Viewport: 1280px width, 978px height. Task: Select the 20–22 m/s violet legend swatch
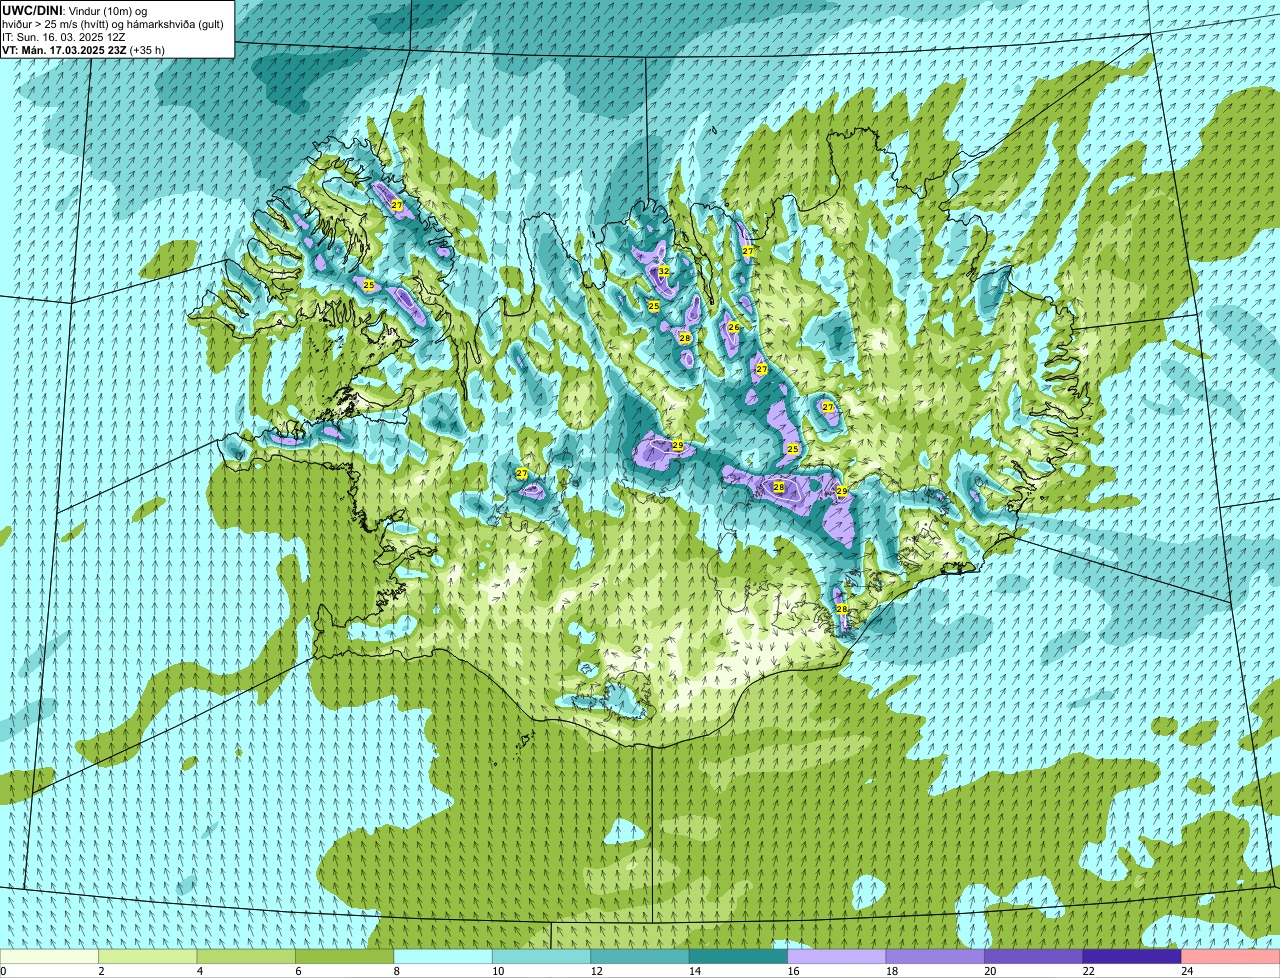(x=1034, y=956)
